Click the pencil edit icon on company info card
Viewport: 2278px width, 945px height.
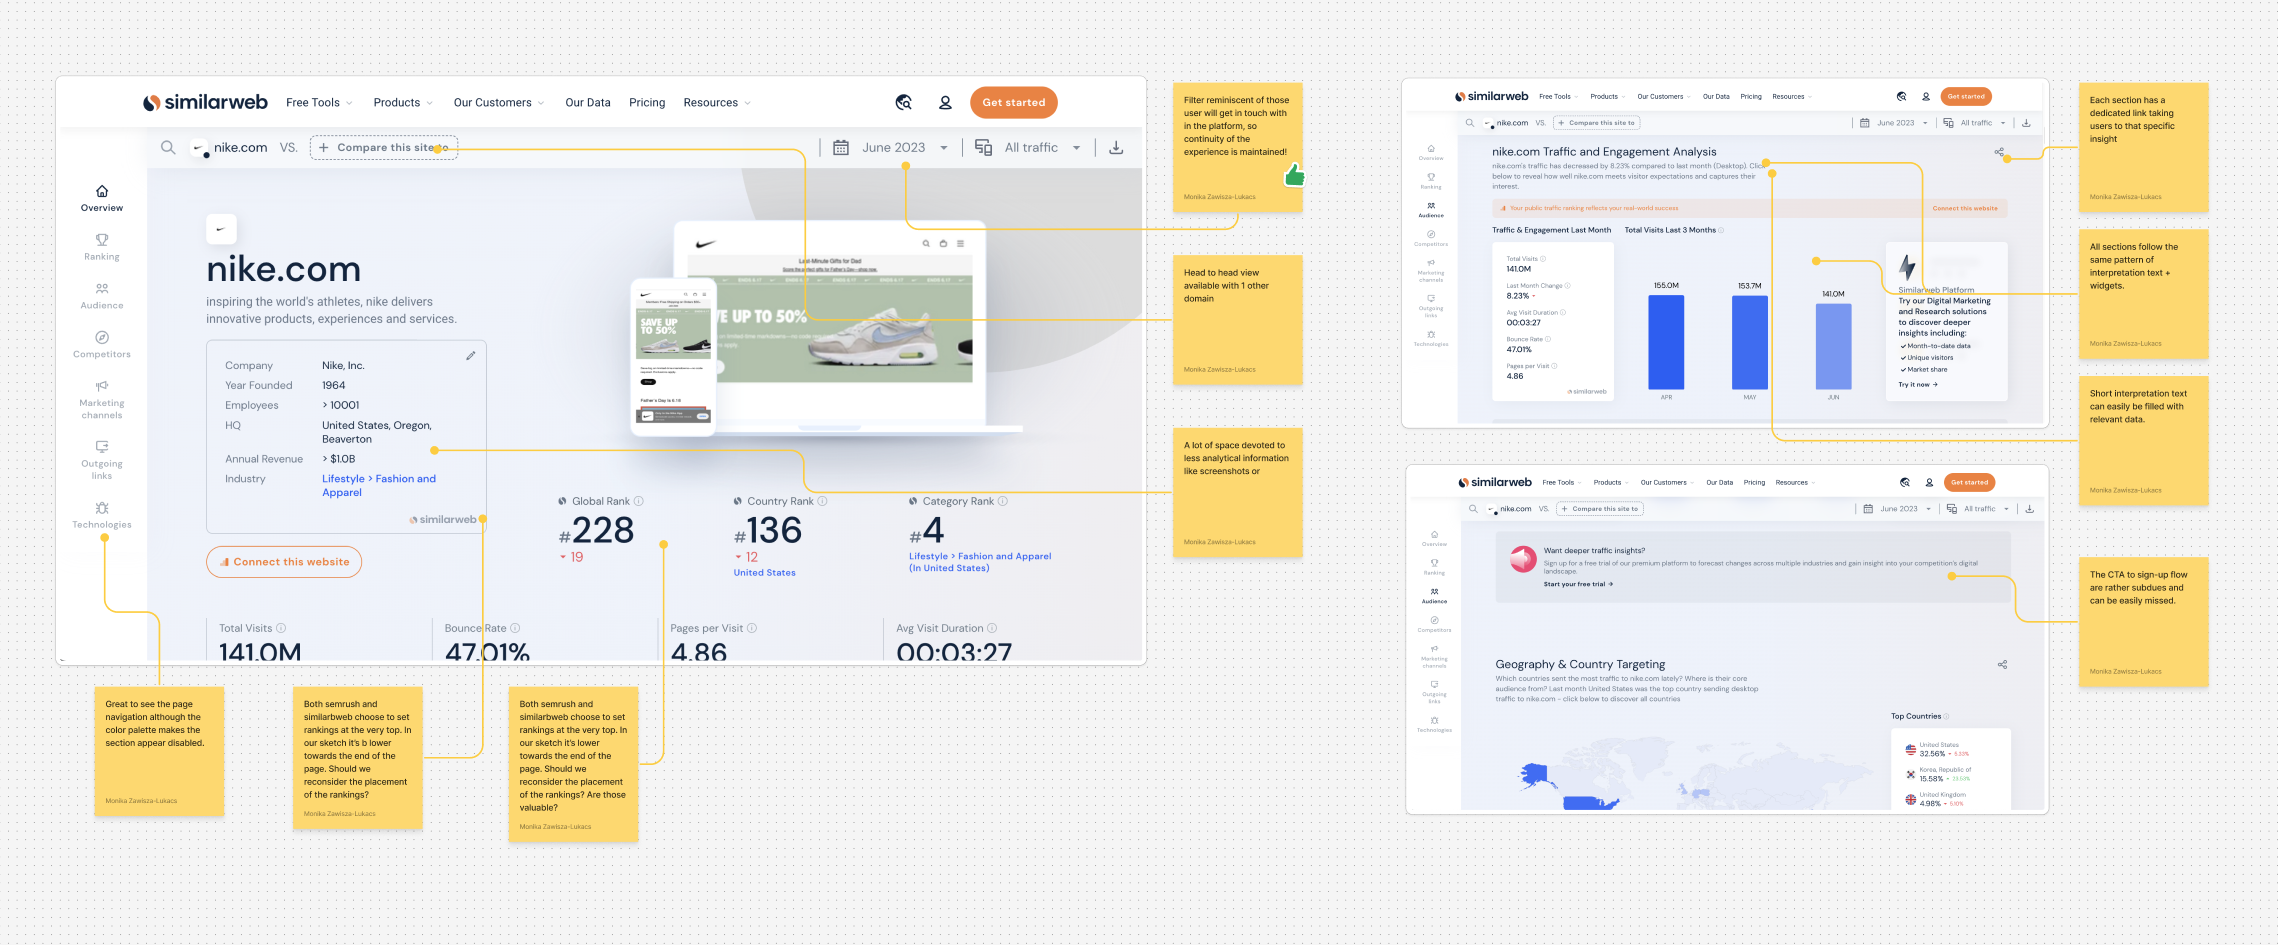(471, 356)
